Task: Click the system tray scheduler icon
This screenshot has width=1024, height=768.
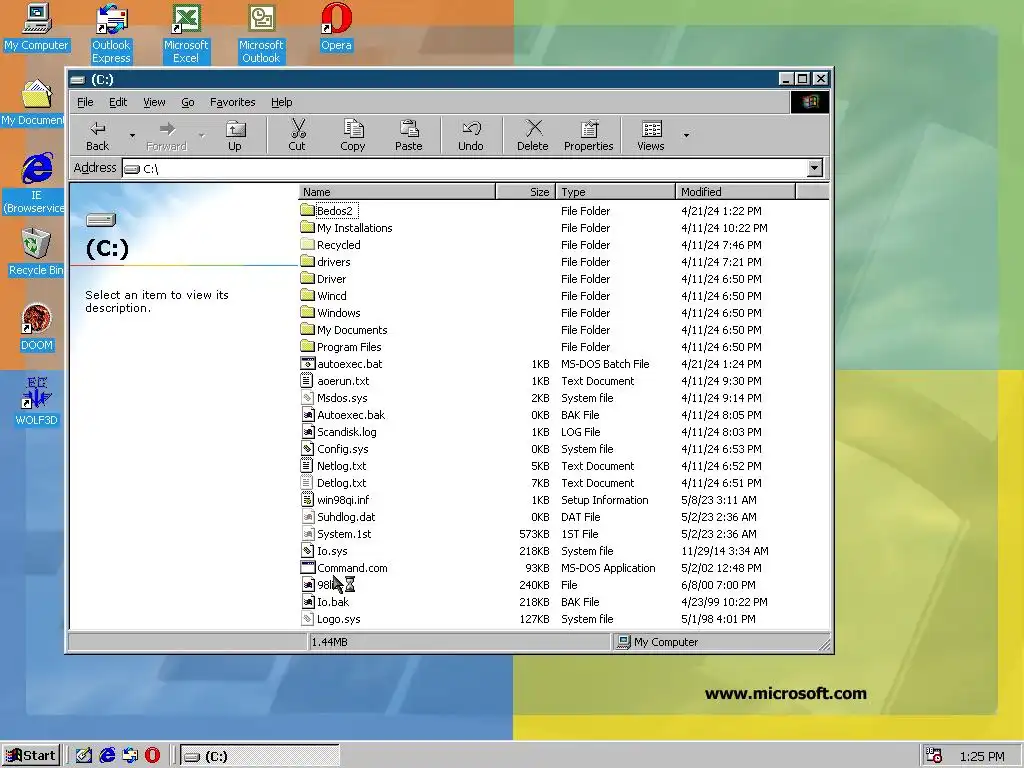Action: 934,756
